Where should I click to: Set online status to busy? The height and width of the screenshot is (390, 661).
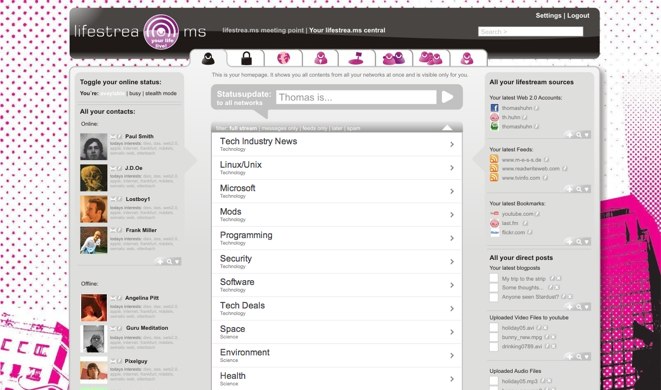tap(135, 94)
